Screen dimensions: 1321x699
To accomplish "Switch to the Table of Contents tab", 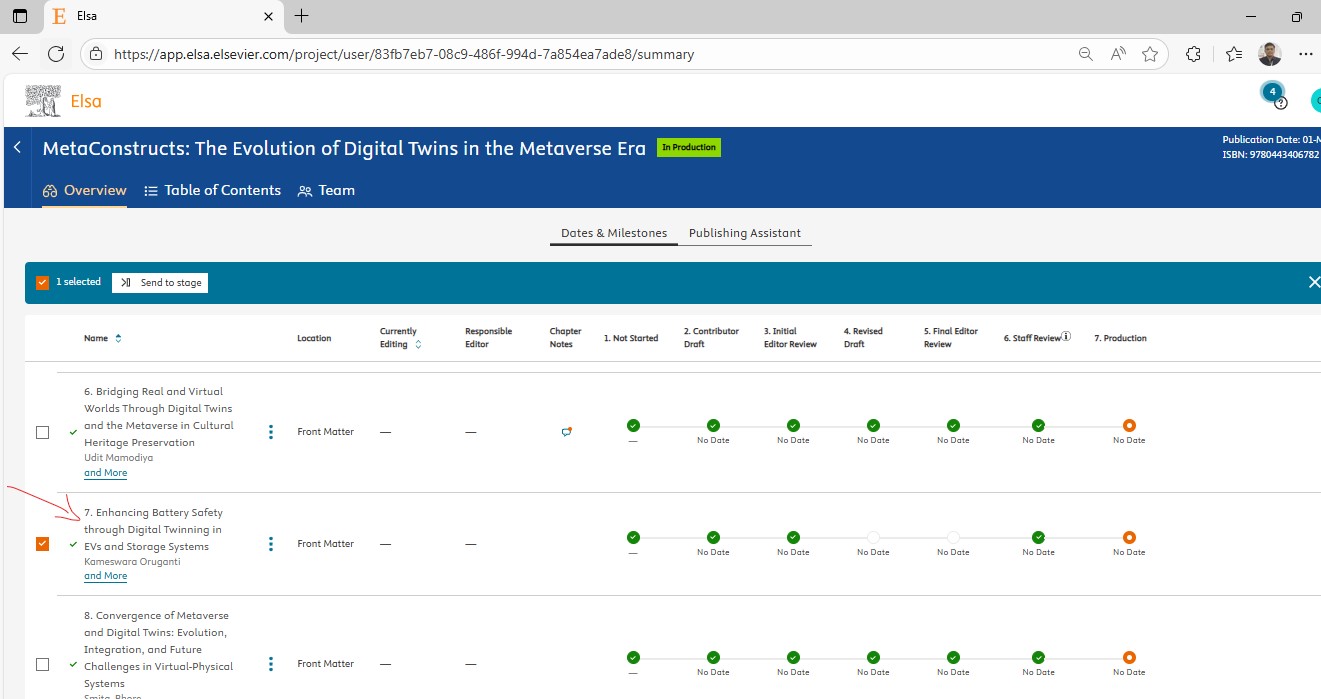I will click(x=212, y=190).
